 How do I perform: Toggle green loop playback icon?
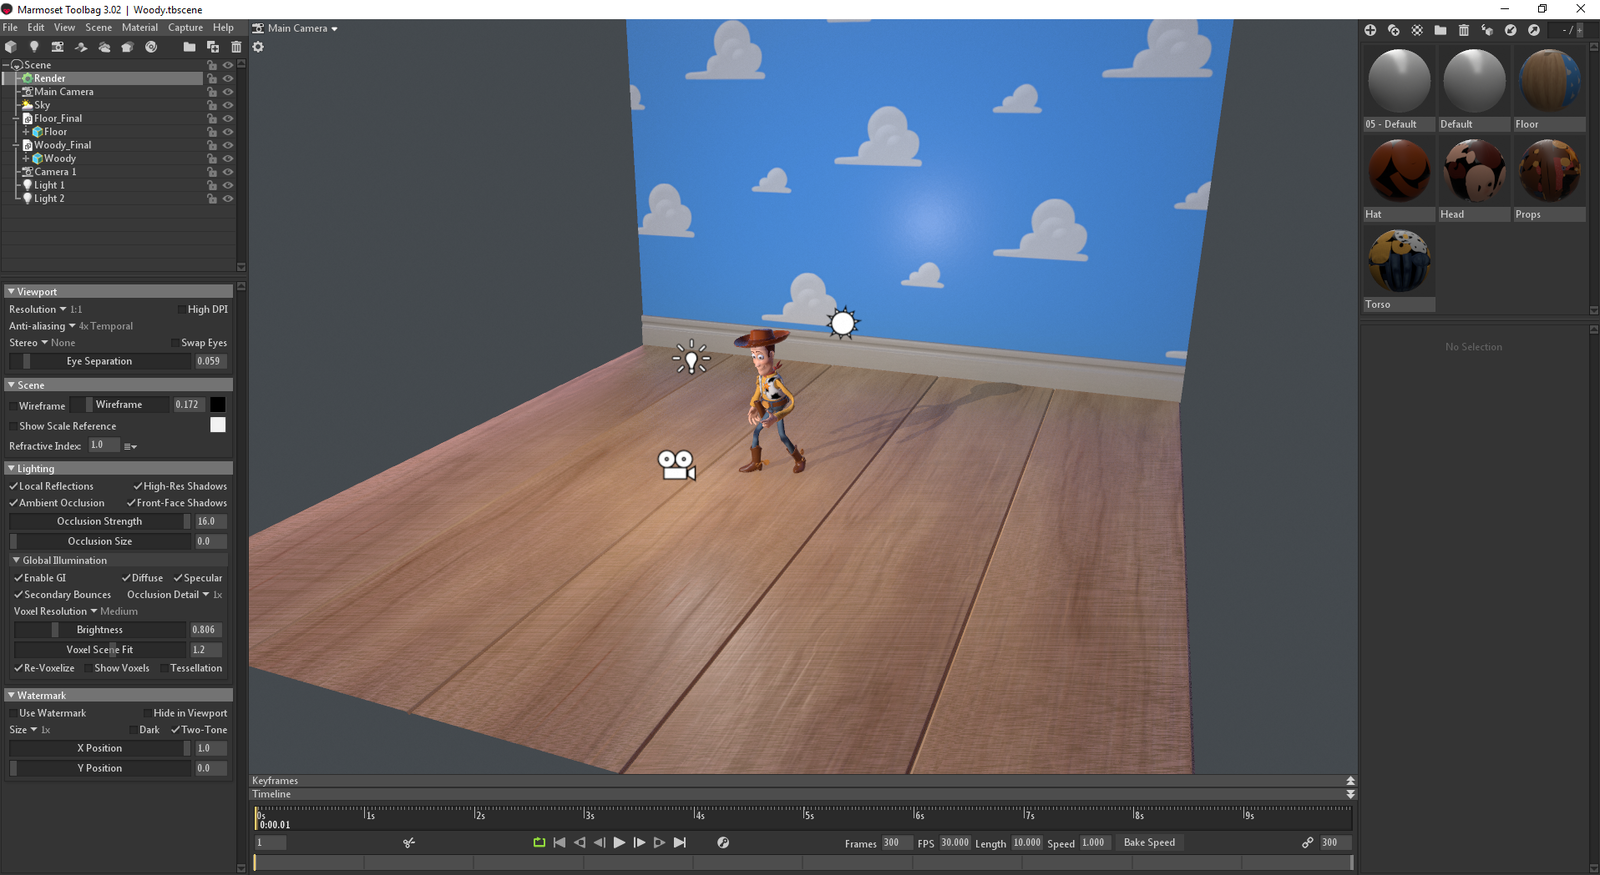[x=539, y=843]
